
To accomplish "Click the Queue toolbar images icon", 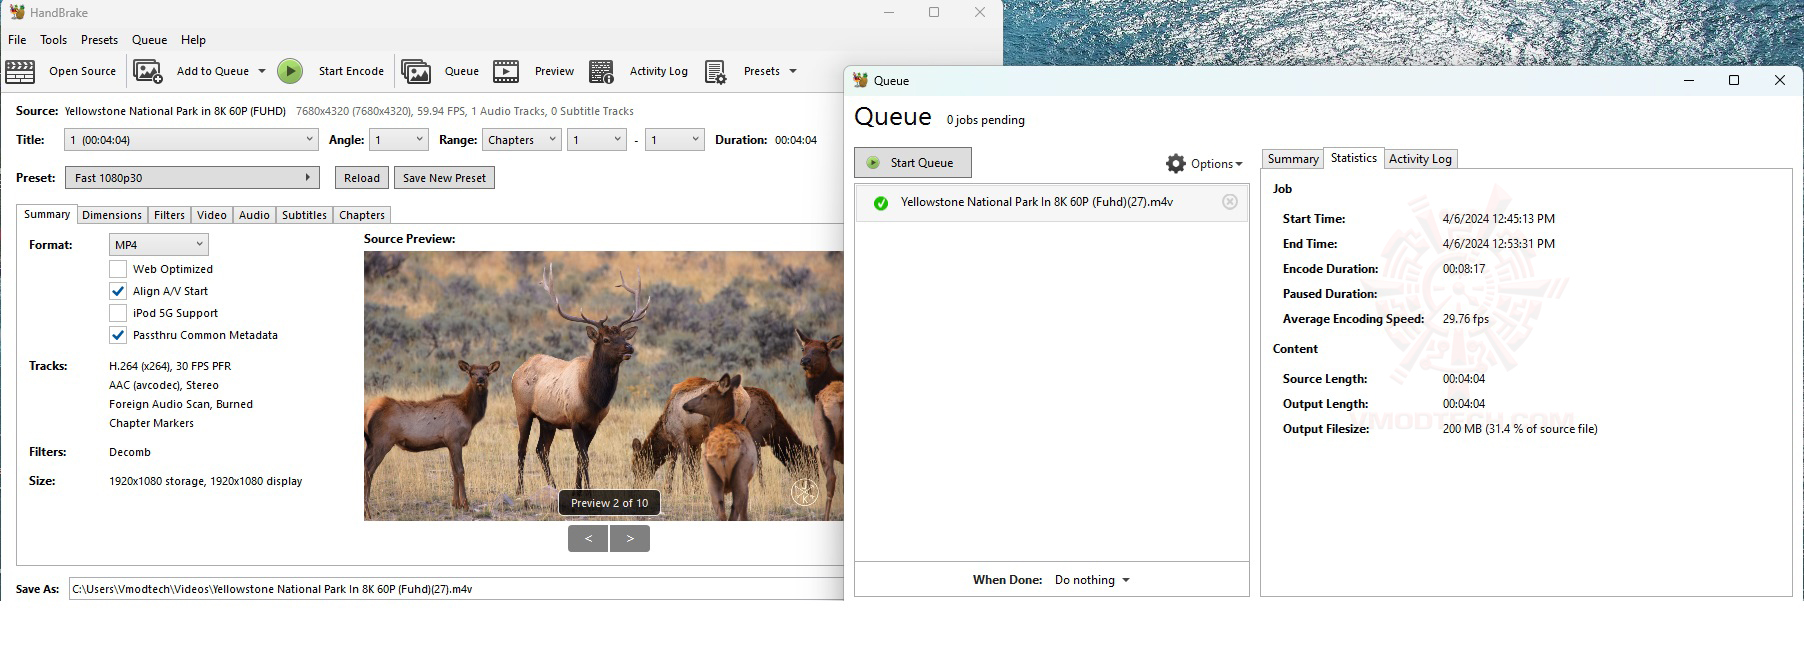I will coord(416,71).
